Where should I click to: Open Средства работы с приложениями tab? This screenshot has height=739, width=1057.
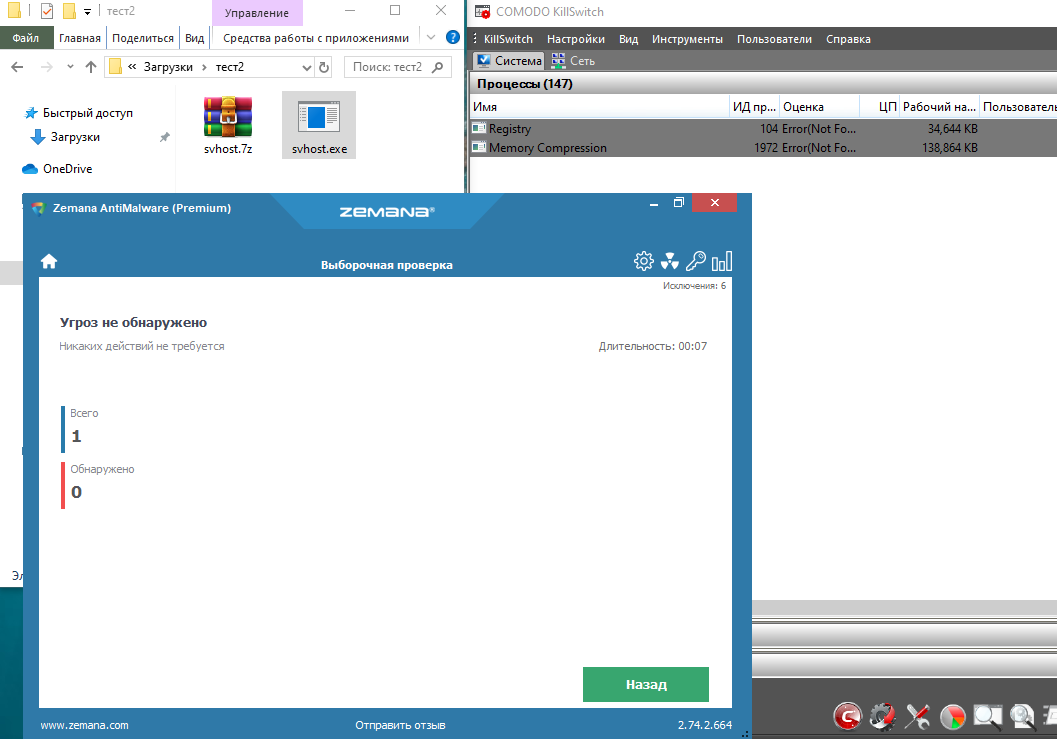coord(315,38)
